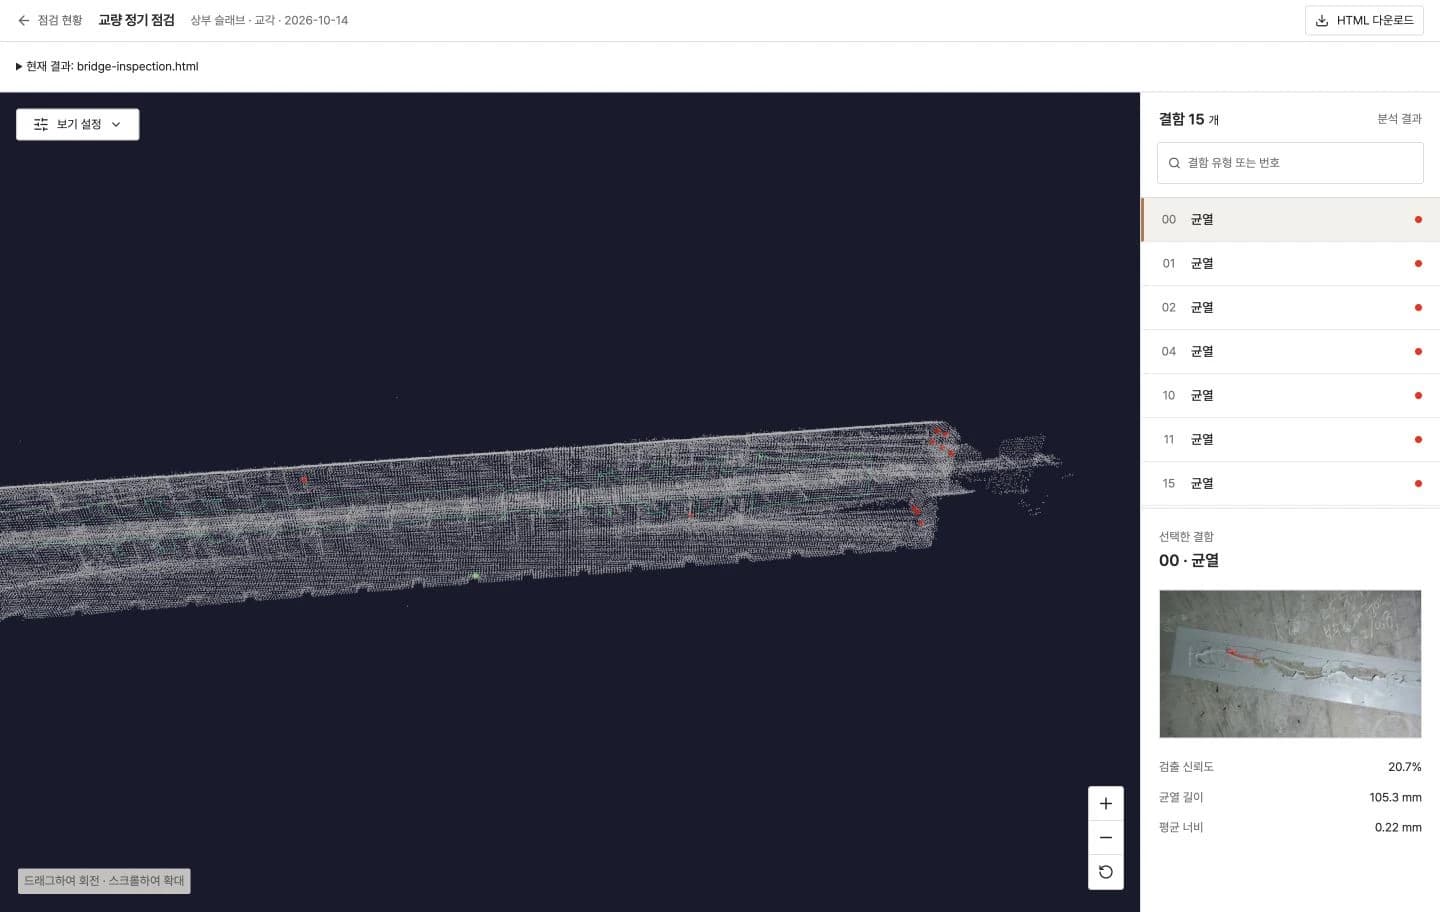Image resolution: width=1440 pixels, height=912 pixels.
Task: Expand the 현재 결과 bridge-inspection.html disclosure
Action: 107,66
